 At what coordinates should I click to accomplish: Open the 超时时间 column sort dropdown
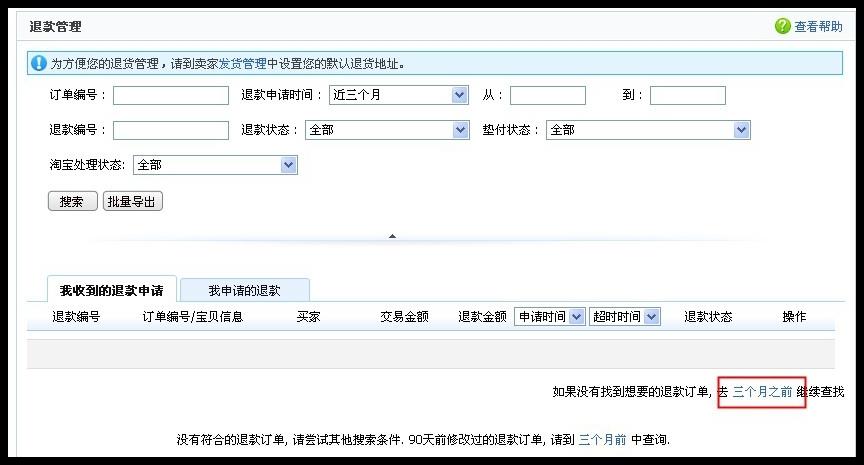(625, 317)
